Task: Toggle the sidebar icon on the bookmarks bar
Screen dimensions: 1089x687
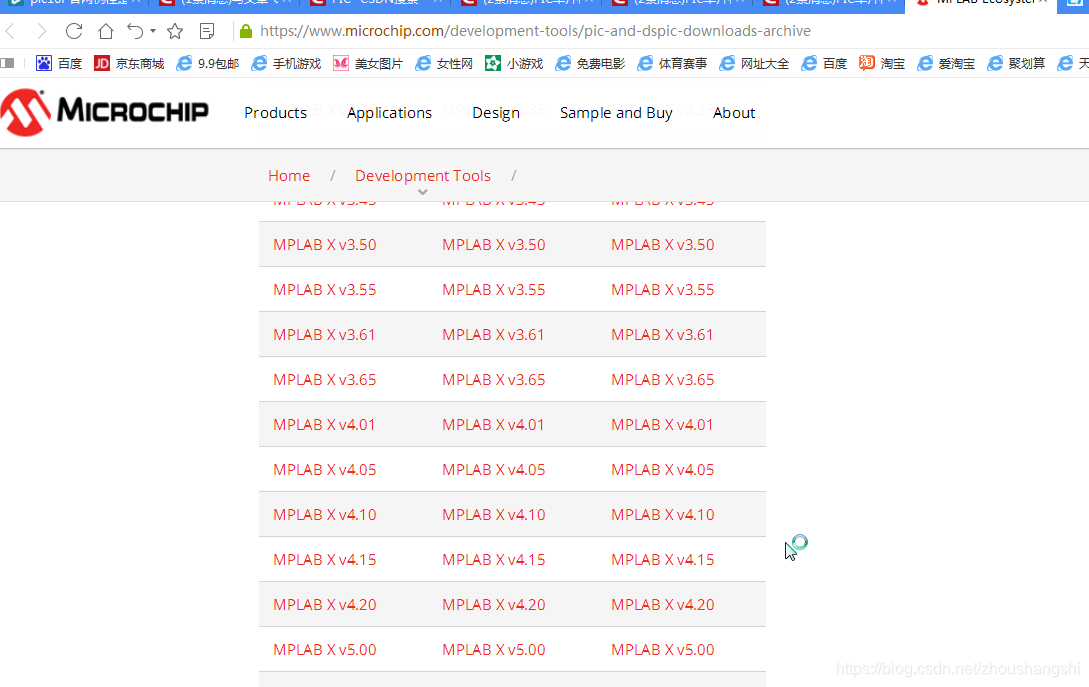Action: tap(8, 63)
